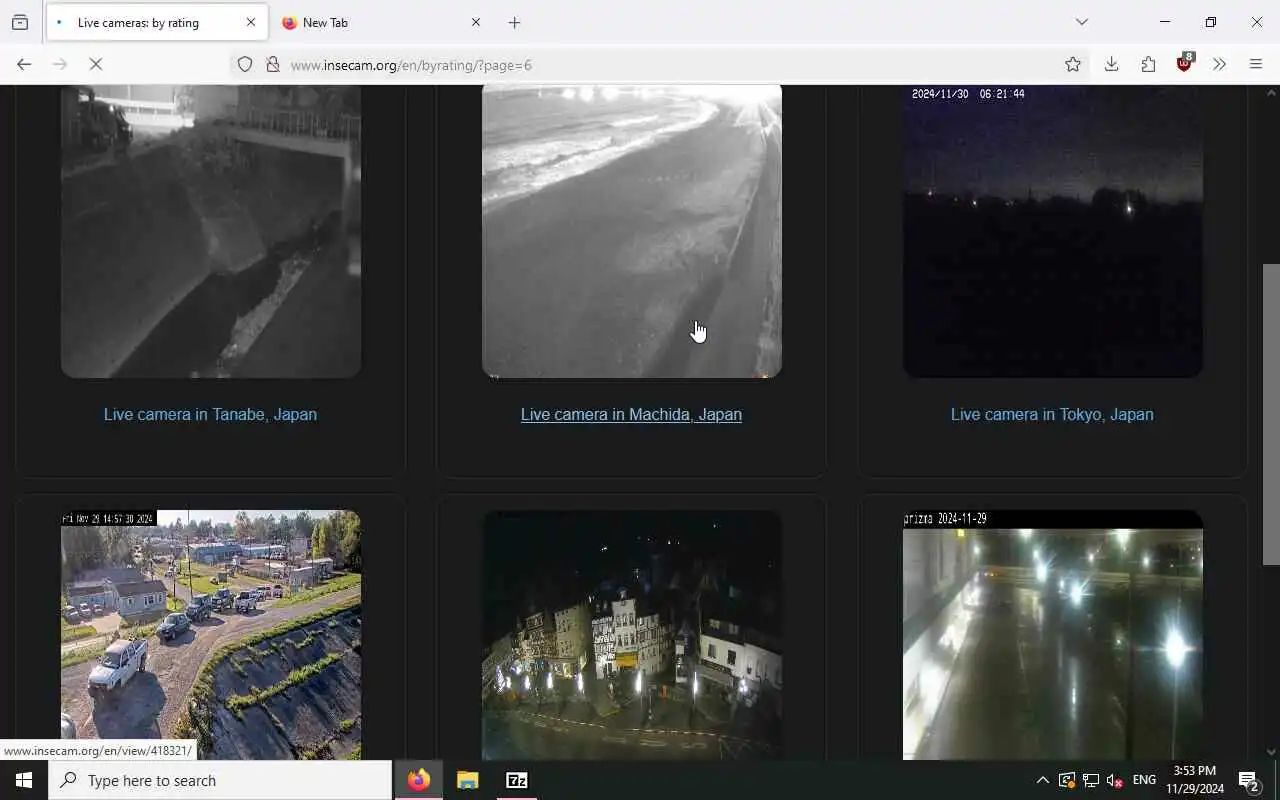Open Live camera in Machida, Japan link
1280x800 pixels.
(631, 414)
